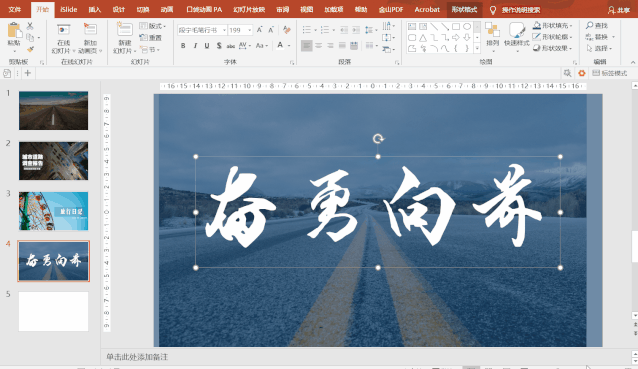
Task: Click Convert to SmartArt icon
Action: click(x=388, y=50)
